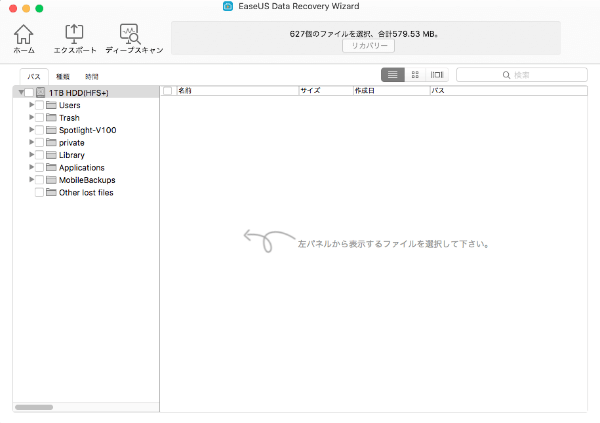
Task: Check the 1TB HDD(HFS+) checkbox
Action: [29, 93]
